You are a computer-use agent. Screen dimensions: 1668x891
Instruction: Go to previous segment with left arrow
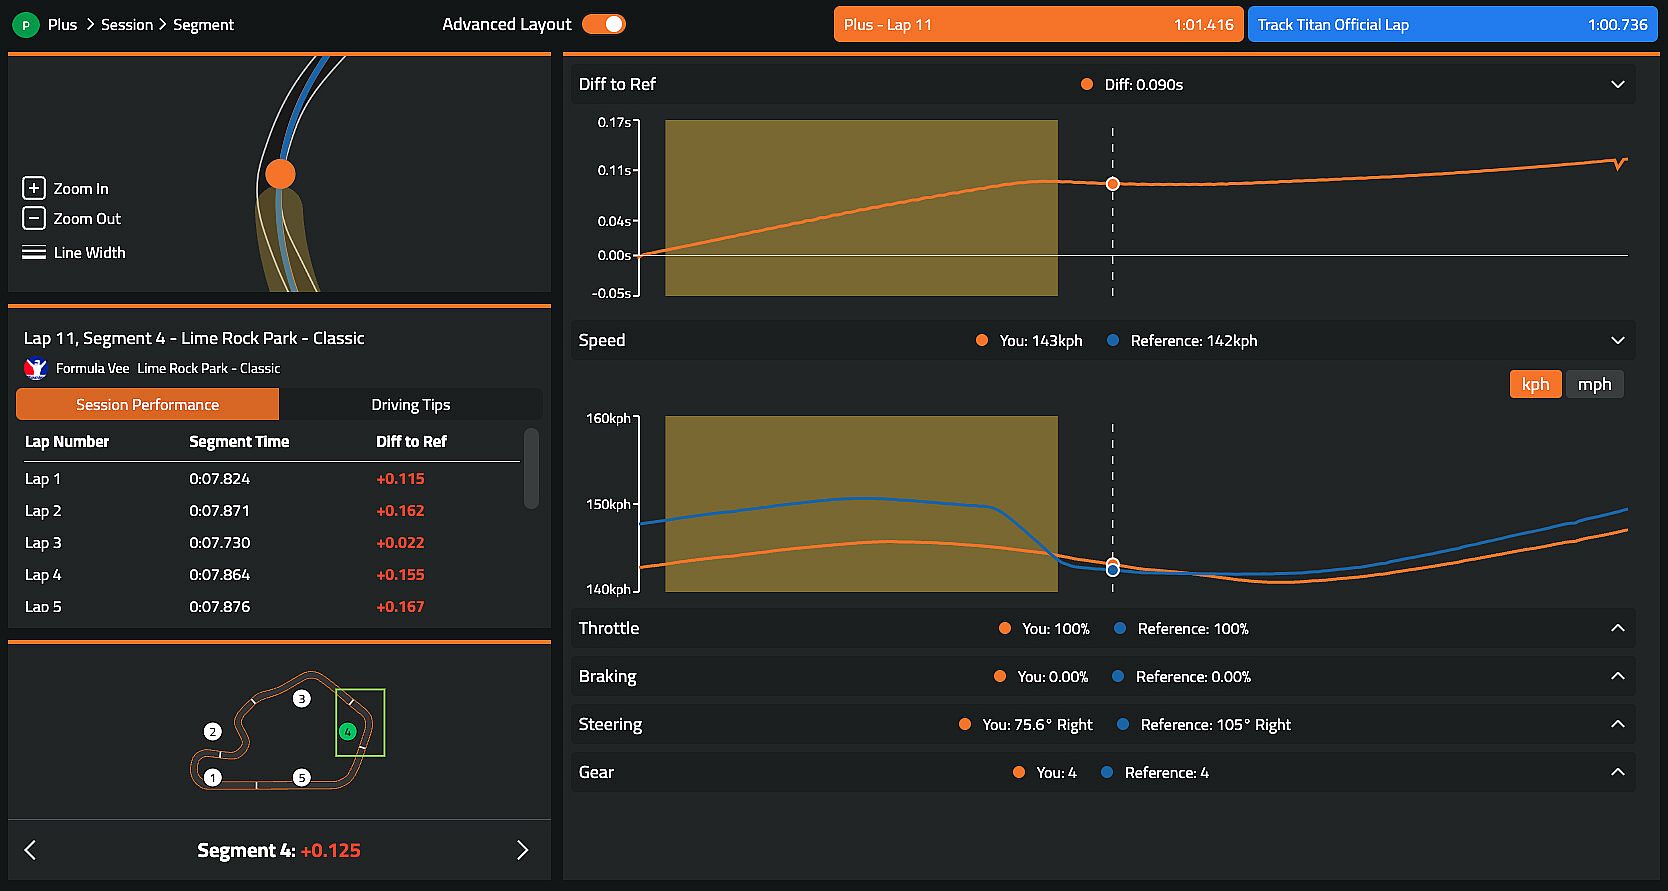click(30, 850)
